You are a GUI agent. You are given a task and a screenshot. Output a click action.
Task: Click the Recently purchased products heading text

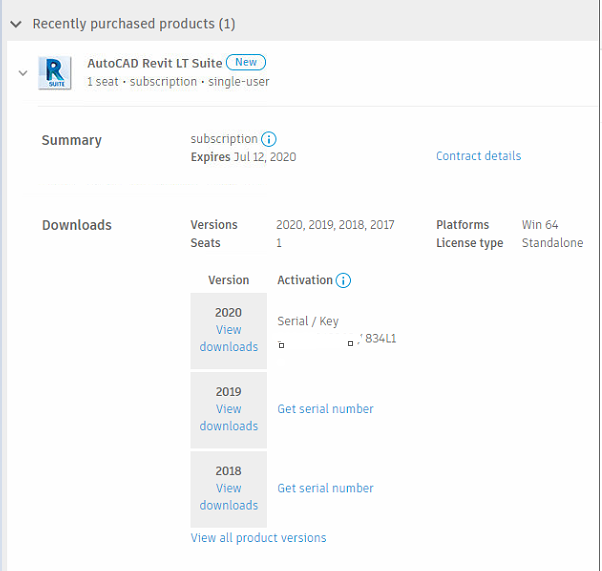(x=133, y=23)
